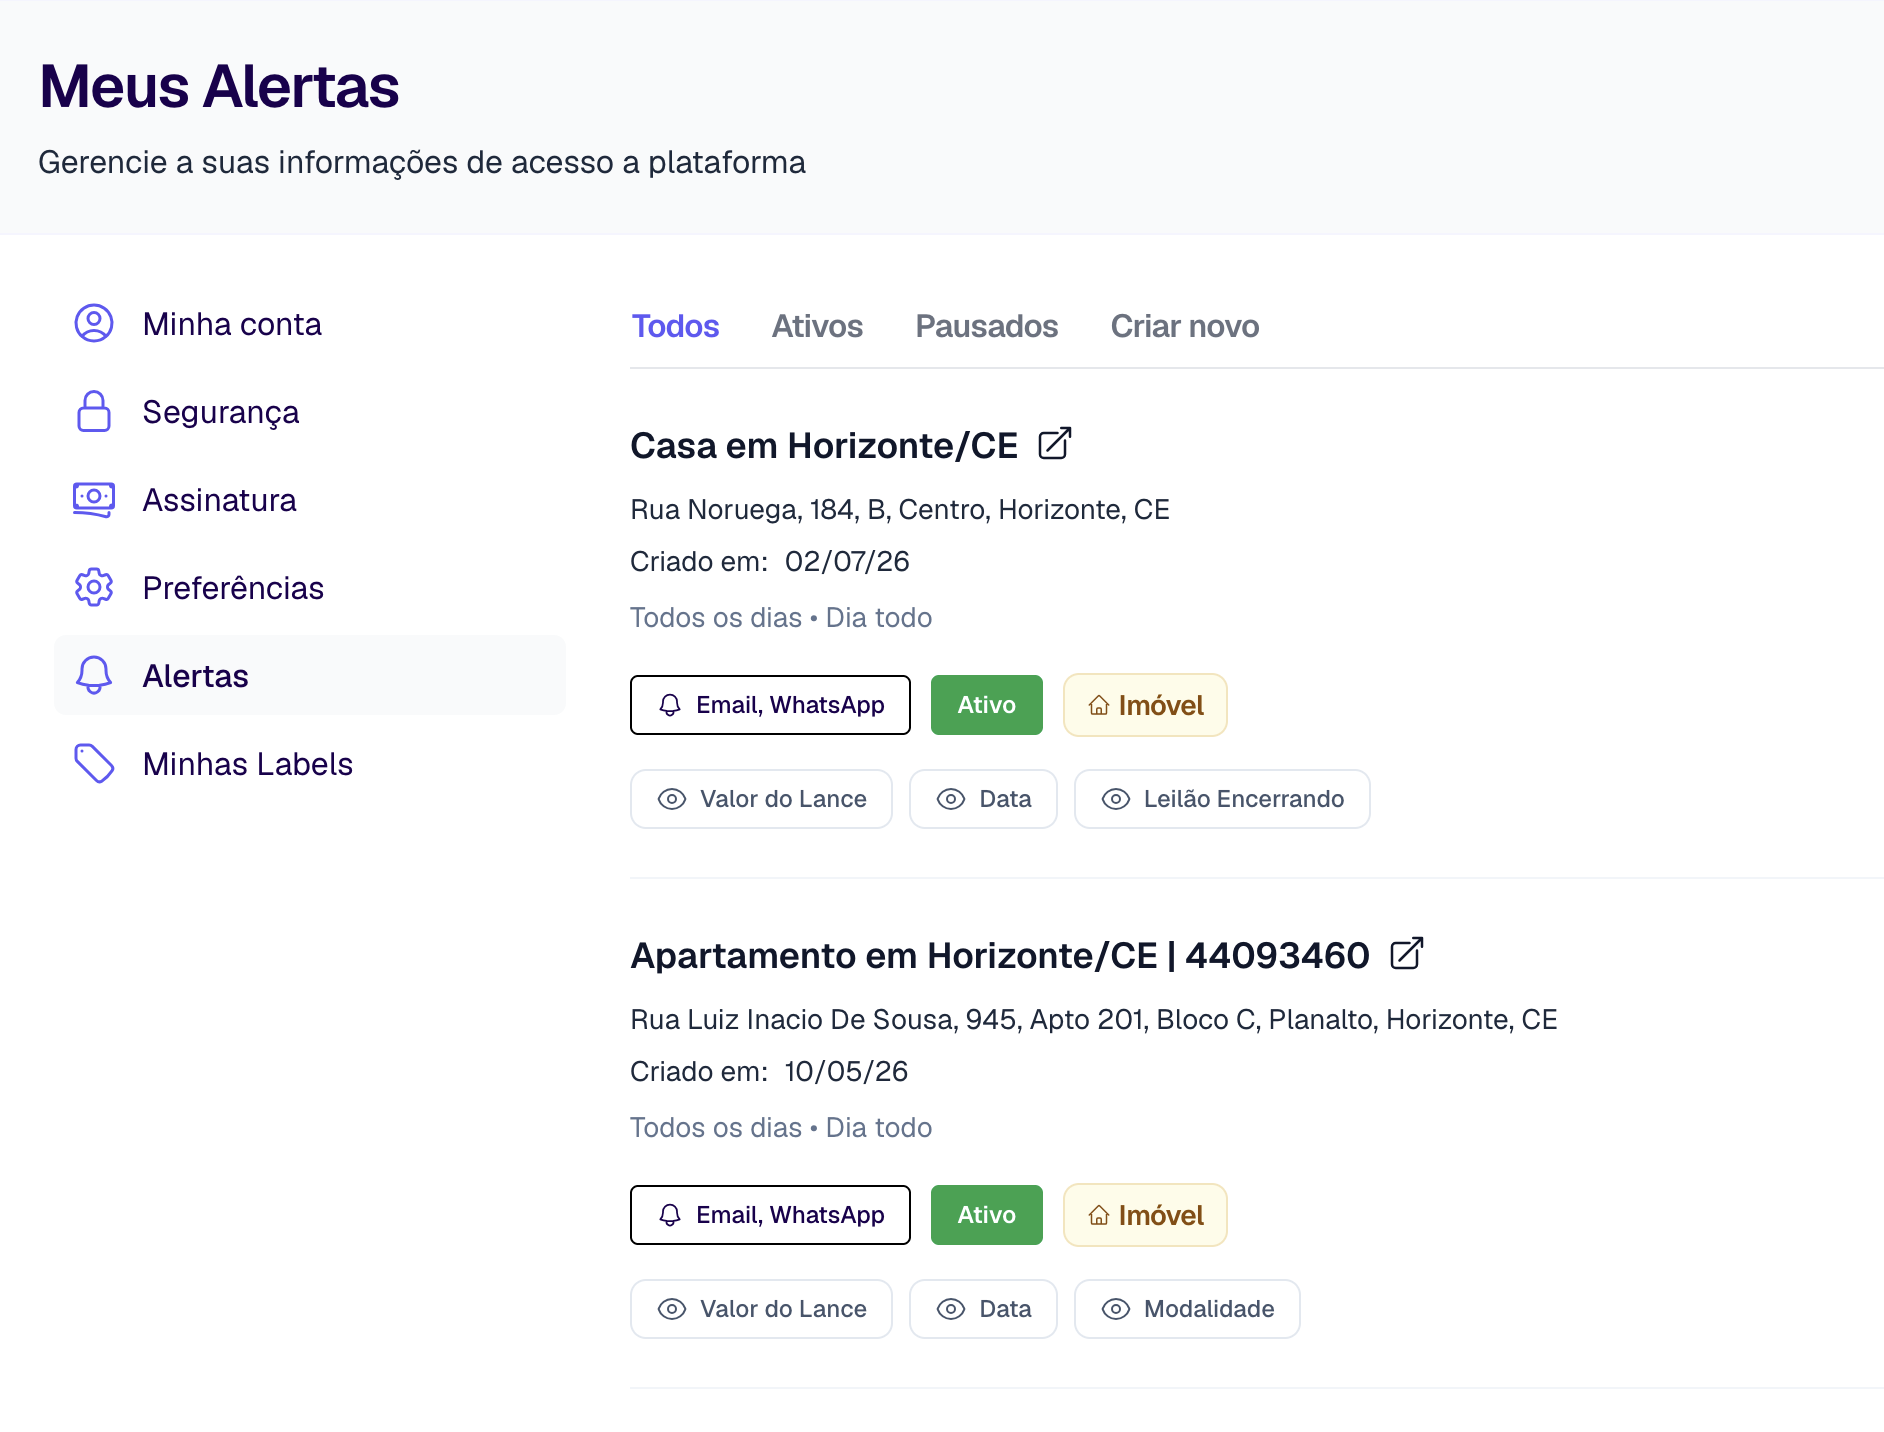The height and width of the screenshot is (1432, 1884).
Task: Select Alertas in sidebar
Action: pyautogui.click(x=310, y=675)
